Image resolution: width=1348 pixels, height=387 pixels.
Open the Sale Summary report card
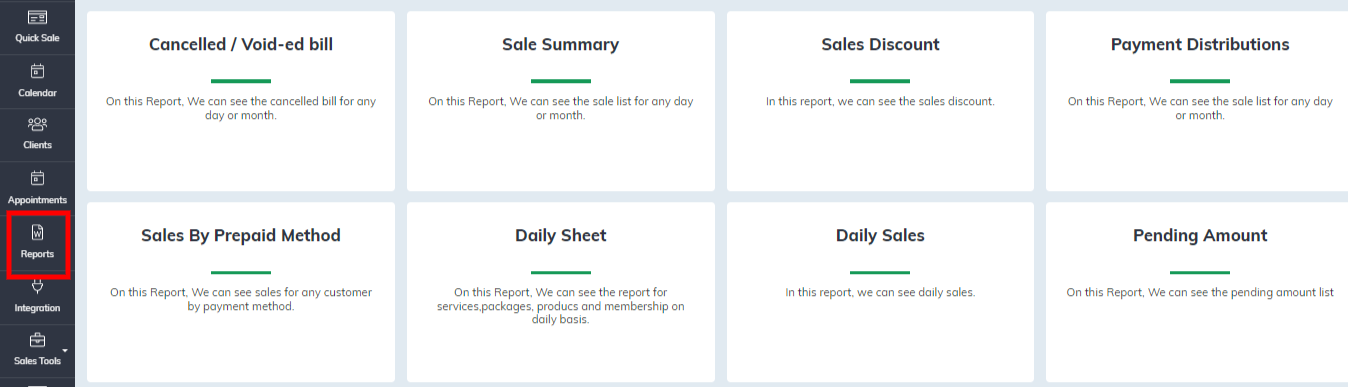[560, 101]
